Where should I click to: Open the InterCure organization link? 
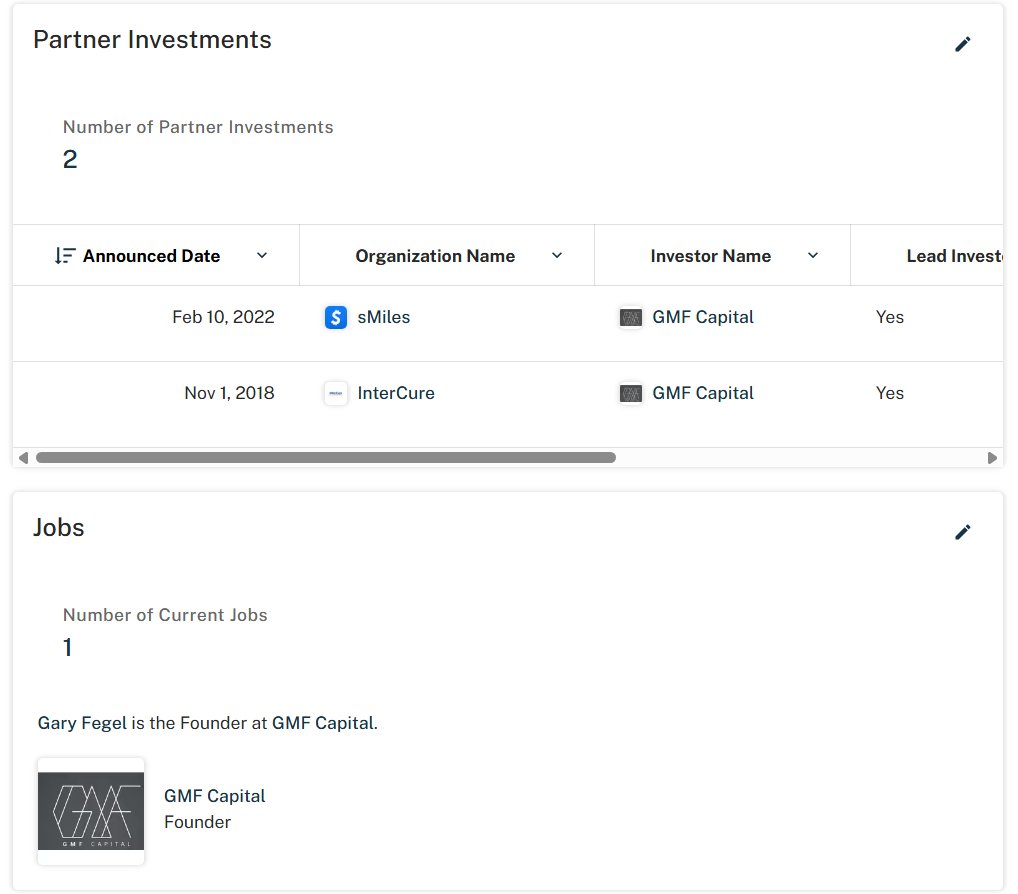pos(396,394)
